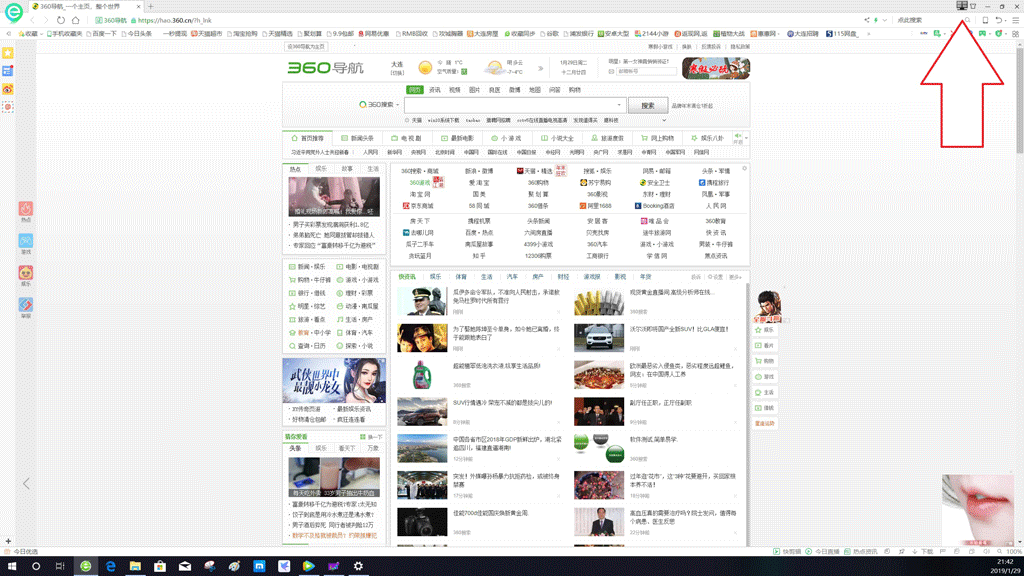Open the 苏宁易购 site link
Screen dimensions: 1024x576
[596, 183]
